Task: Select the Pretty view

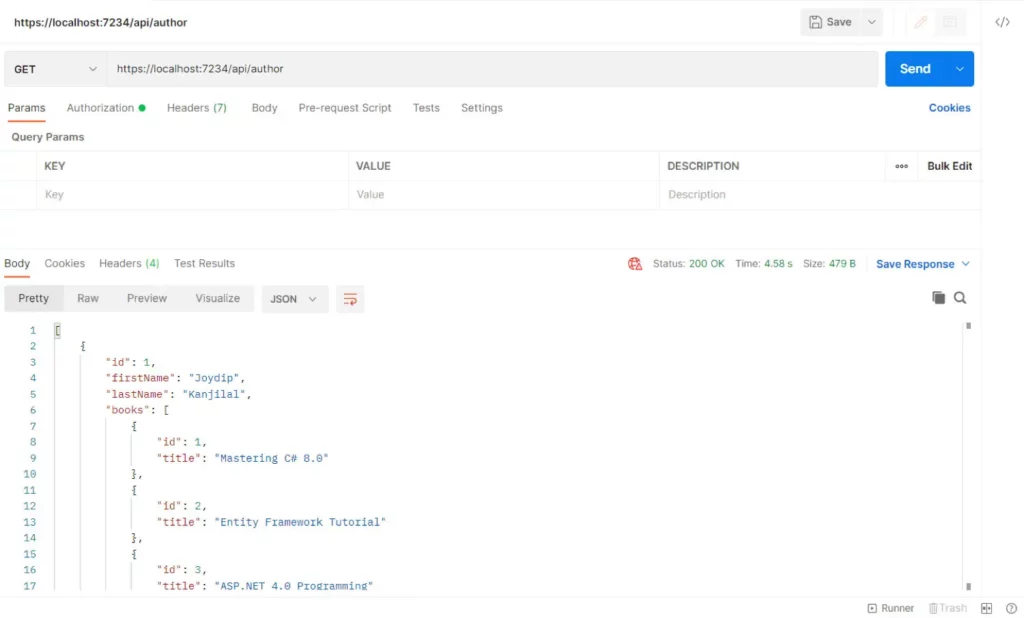Action: [x=33, y=299]
